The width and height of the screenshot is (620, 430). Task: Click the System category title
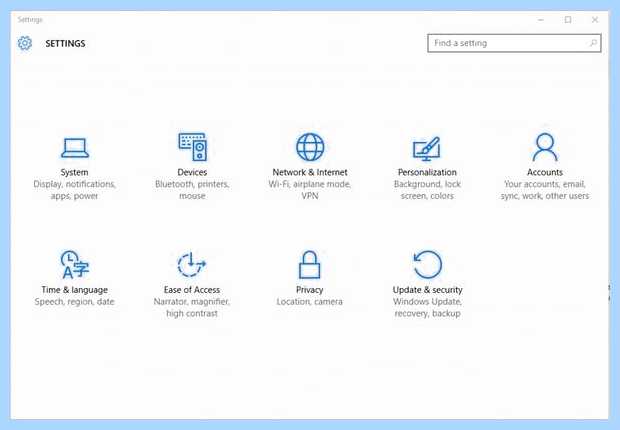point(74,172)
